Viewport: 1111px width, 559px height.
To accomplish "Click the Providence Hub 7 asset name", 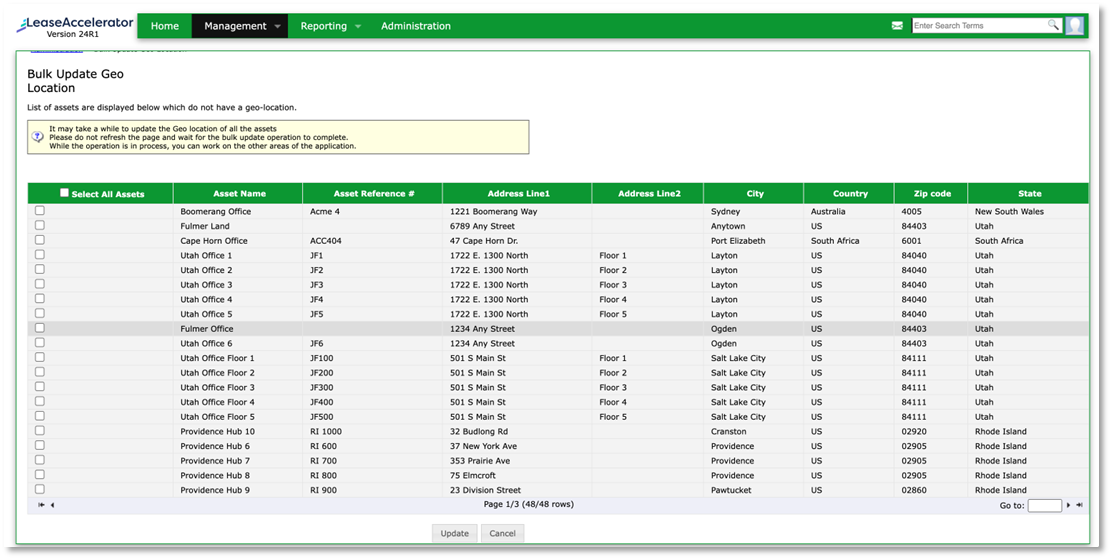I will click(215, 461).
